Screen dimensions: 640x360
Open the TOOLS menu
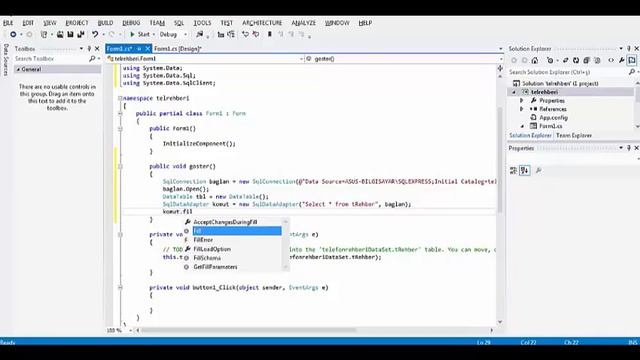(202, 23)
